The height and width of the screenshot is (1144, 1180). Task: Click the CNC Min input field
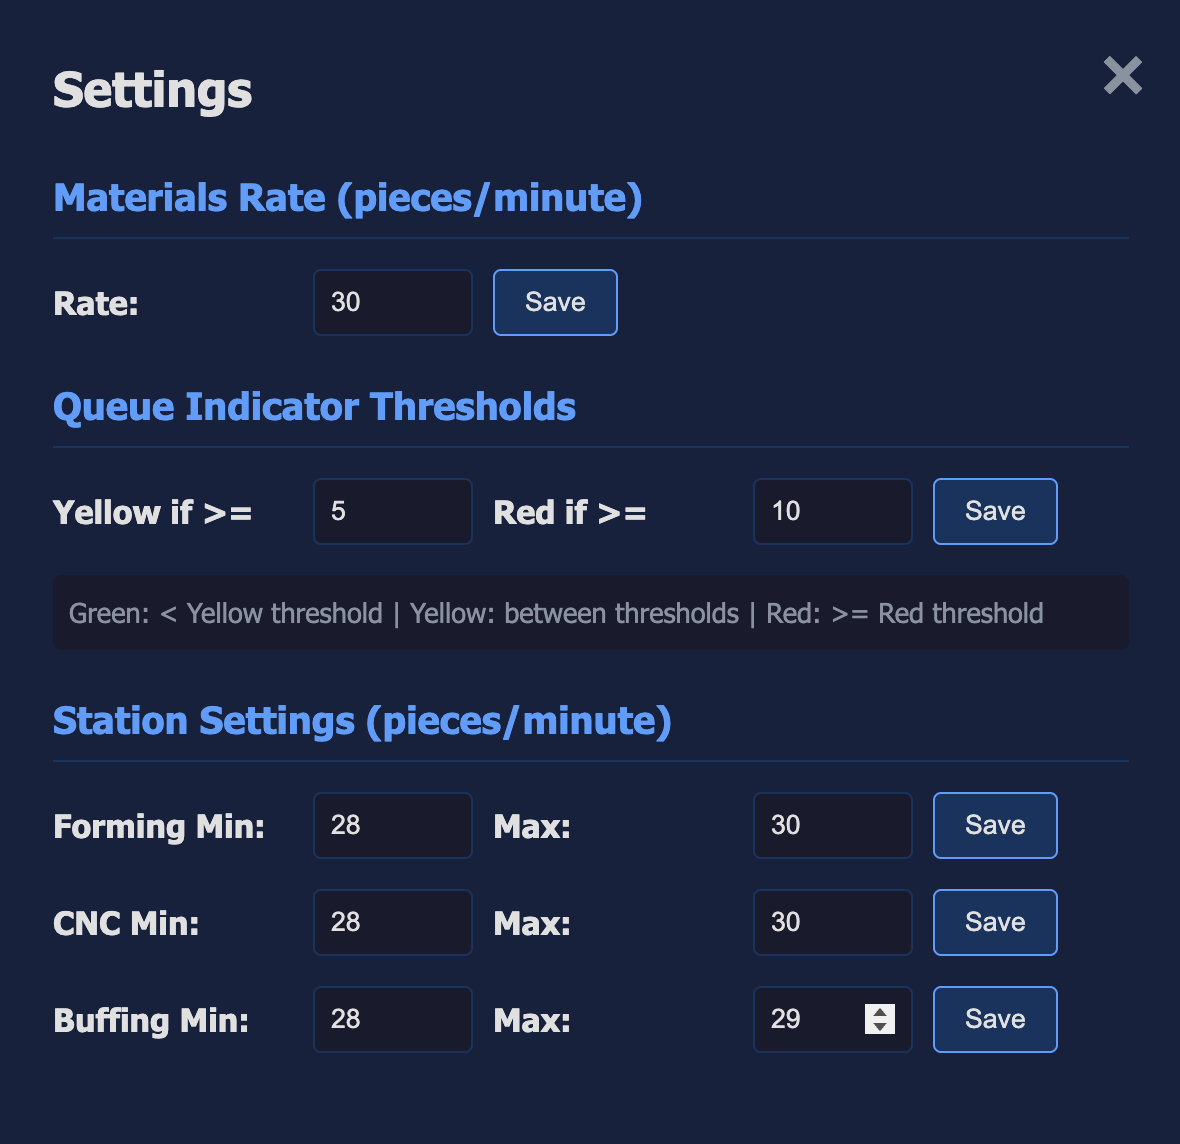pyautogui.click(x=392, y=922)
